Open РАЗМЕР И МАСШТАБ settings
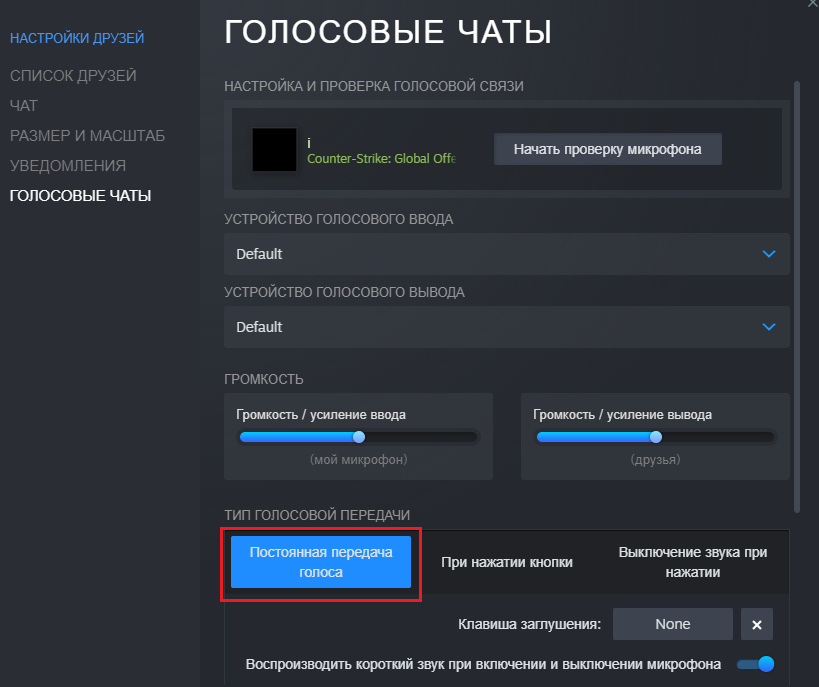This screenshot has height=687, width=819. point(87,136)
